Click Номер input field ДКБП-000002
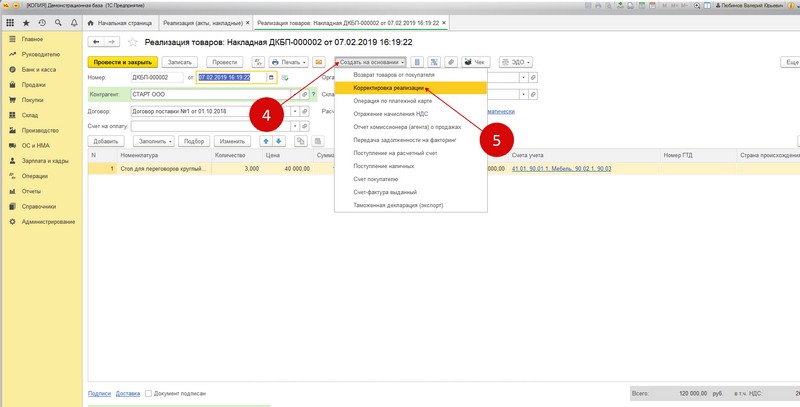This screenshot has width=800, height=407. click(x=157, y=78)
